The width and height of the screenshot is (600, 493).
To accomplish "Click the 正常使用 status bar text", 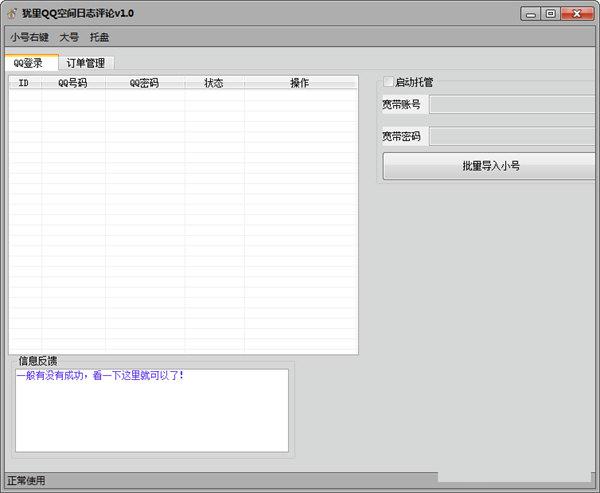I will (26, 480).
